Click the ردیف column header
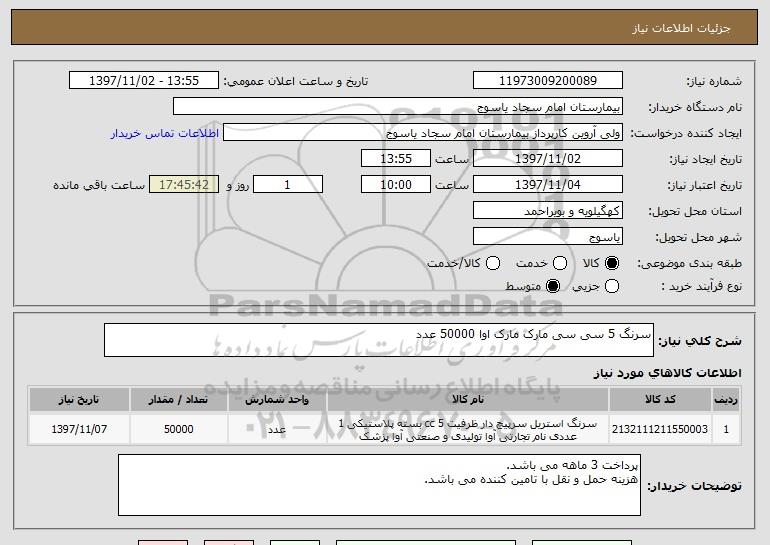 (x=726, y=400)
